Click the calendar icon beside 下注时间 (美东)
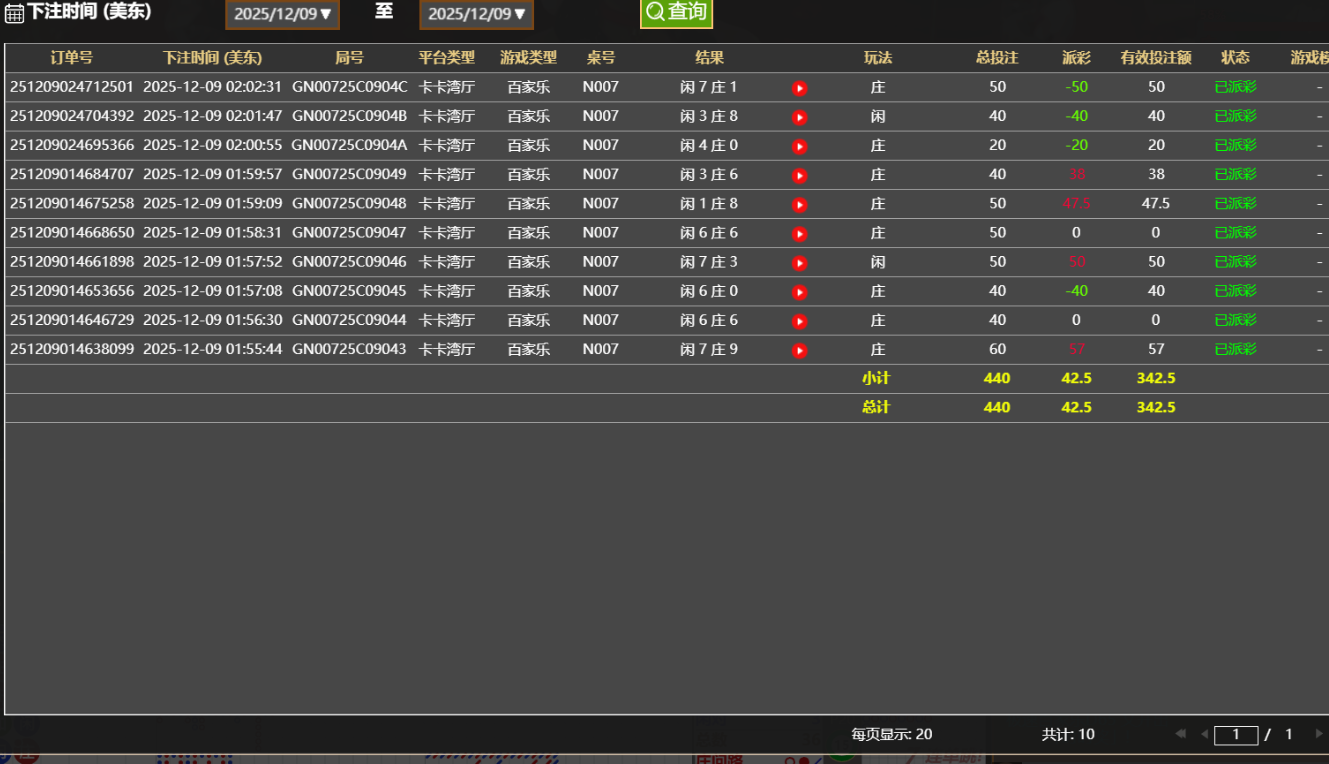Image resolution: width=1329 pixels, height=764 pixels. click(13, 13)
